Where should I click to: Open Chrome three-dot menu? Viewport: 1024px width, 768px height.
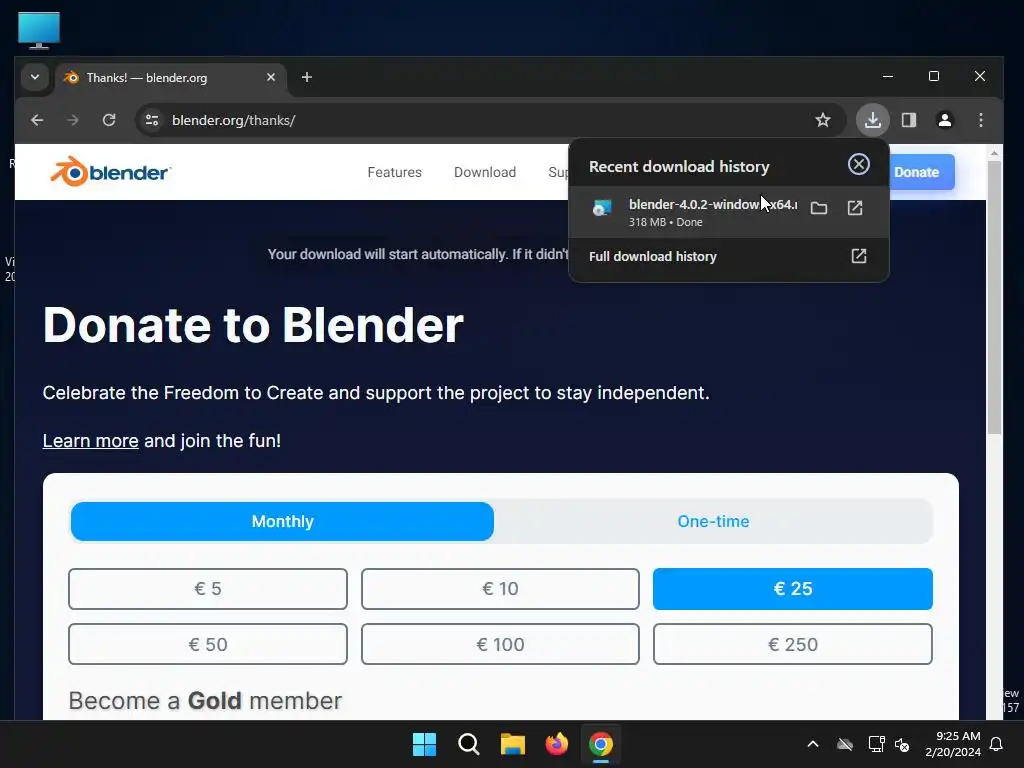coord(981,120)
